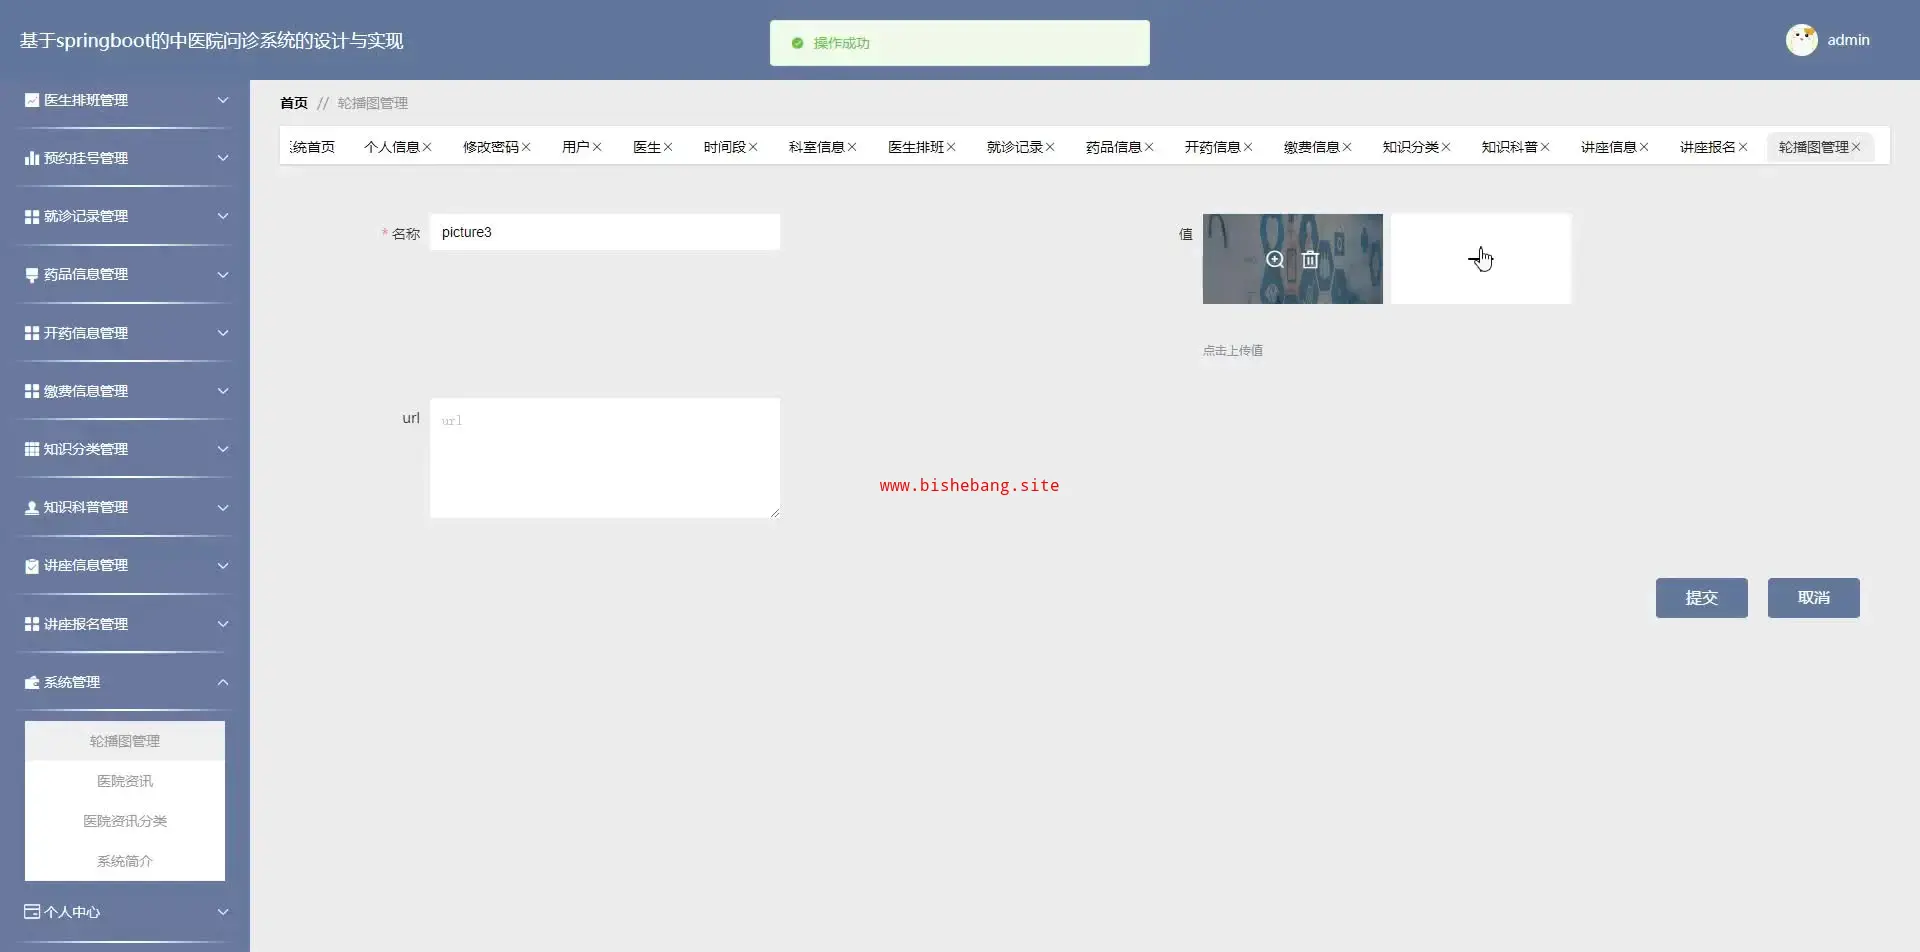Close the 就诊记录 tab
The height and width of the screenshot is (952, 1920).
(x=1050, y=147)
